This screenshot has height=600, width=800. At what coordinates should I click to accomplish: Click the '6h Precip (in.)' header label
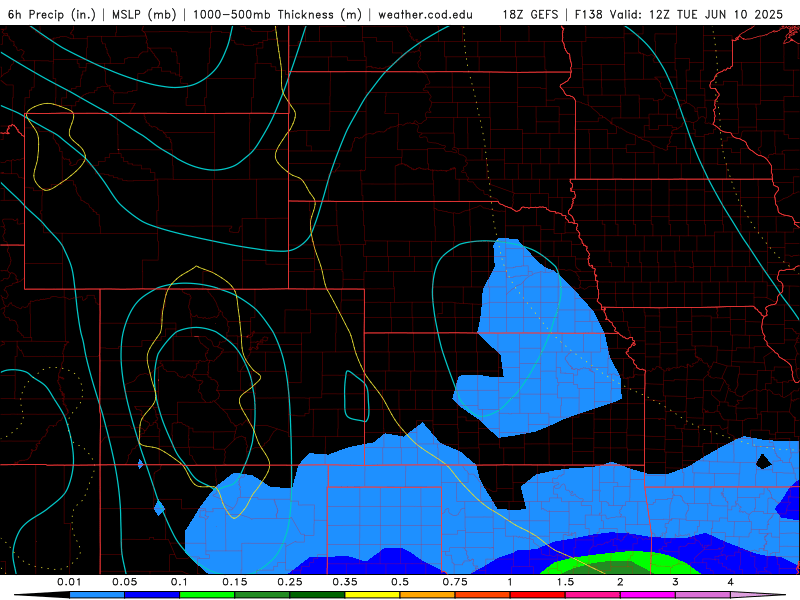[52, 14]
